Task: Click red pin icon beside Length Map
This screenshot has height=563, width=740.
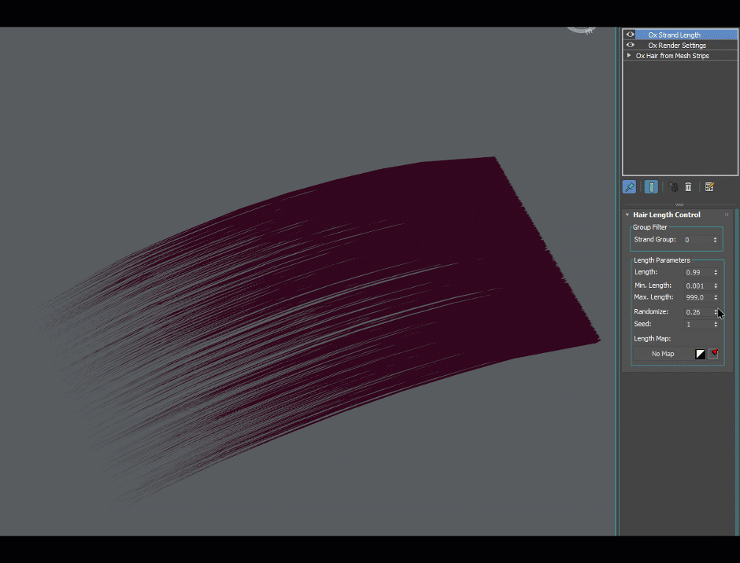Action: 714,353
